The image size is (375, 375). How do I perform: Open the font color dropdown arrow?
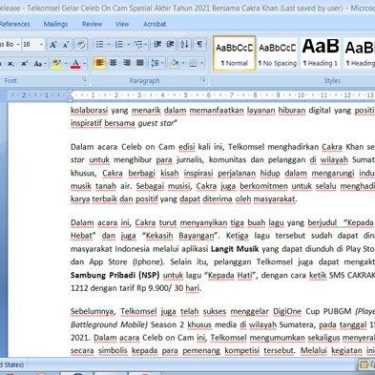point(85,63)
